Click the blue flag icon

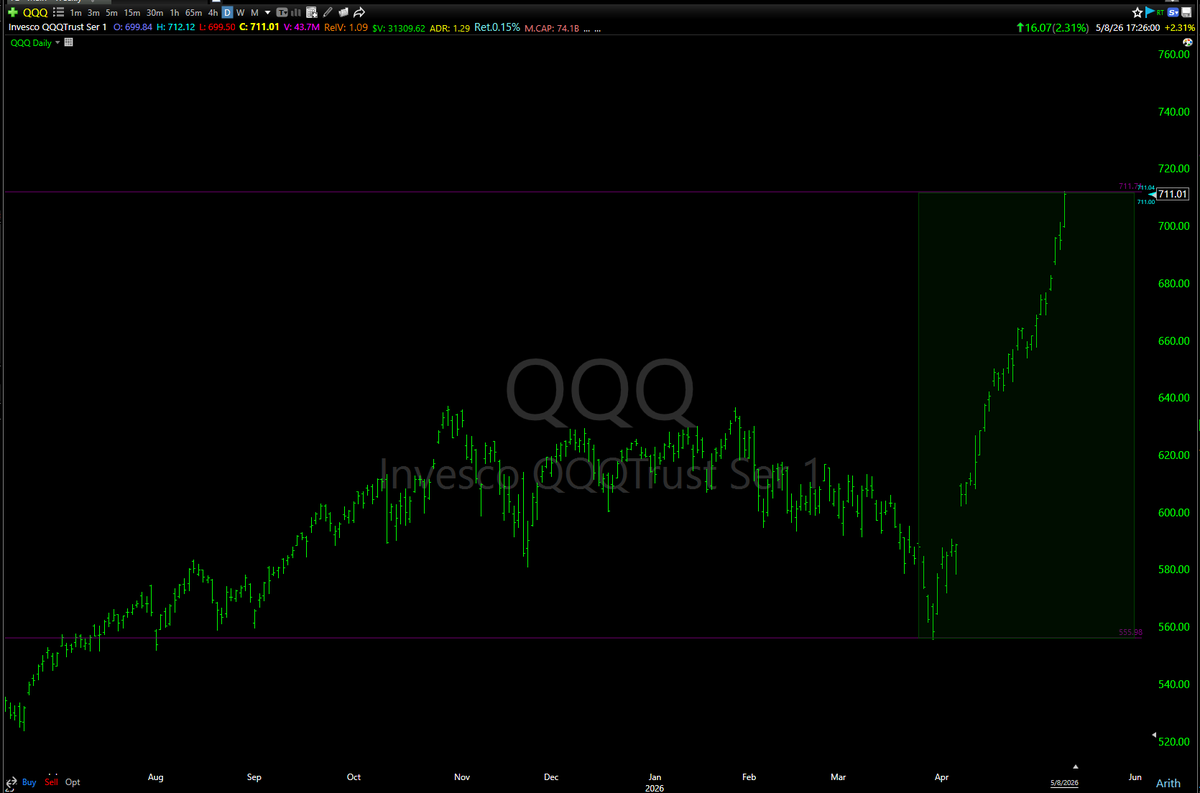(1149, 12)
